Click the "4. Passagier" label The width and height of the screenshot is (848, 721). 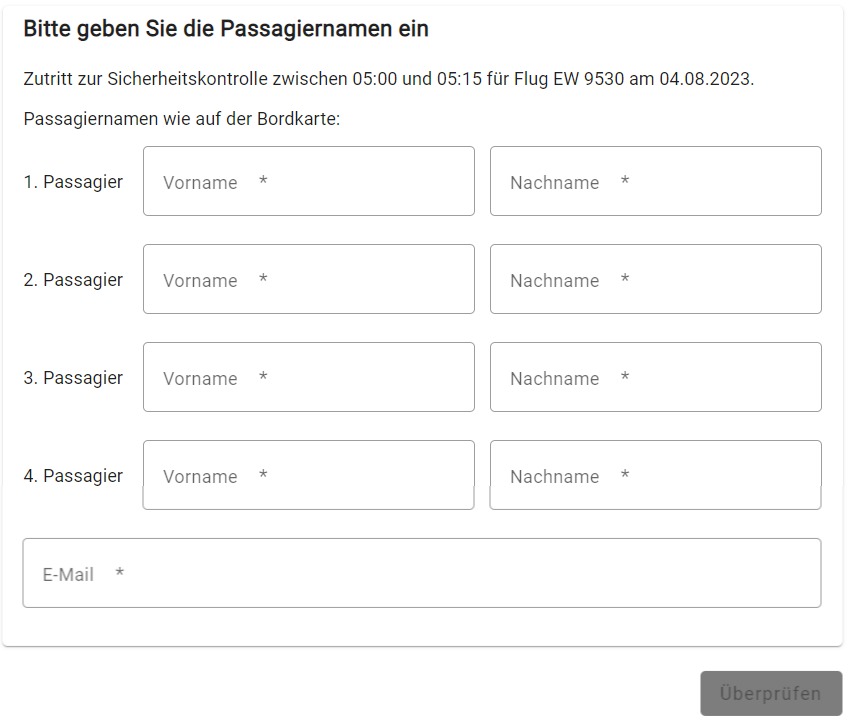point(73,476)
